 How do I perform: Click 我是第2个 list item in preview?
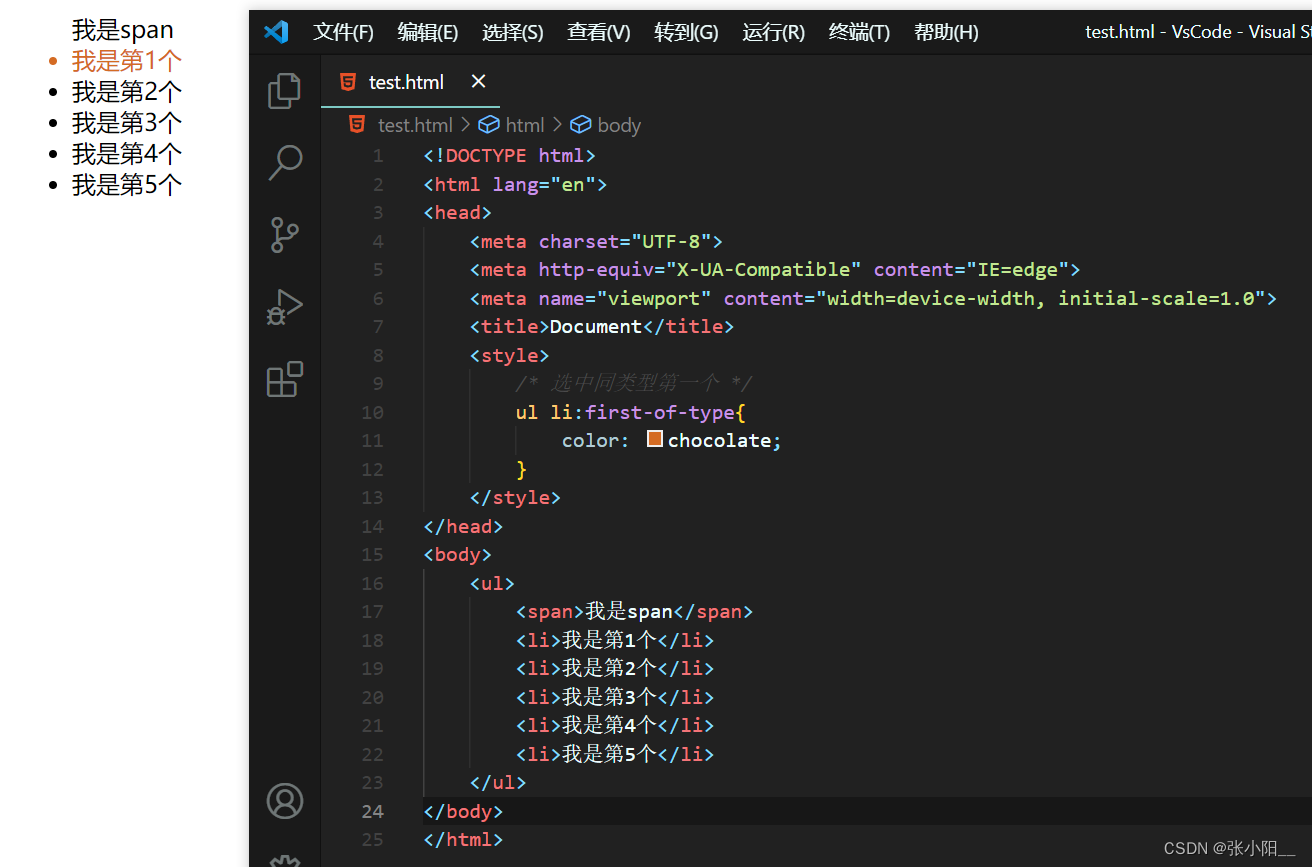tap(126, 92)
